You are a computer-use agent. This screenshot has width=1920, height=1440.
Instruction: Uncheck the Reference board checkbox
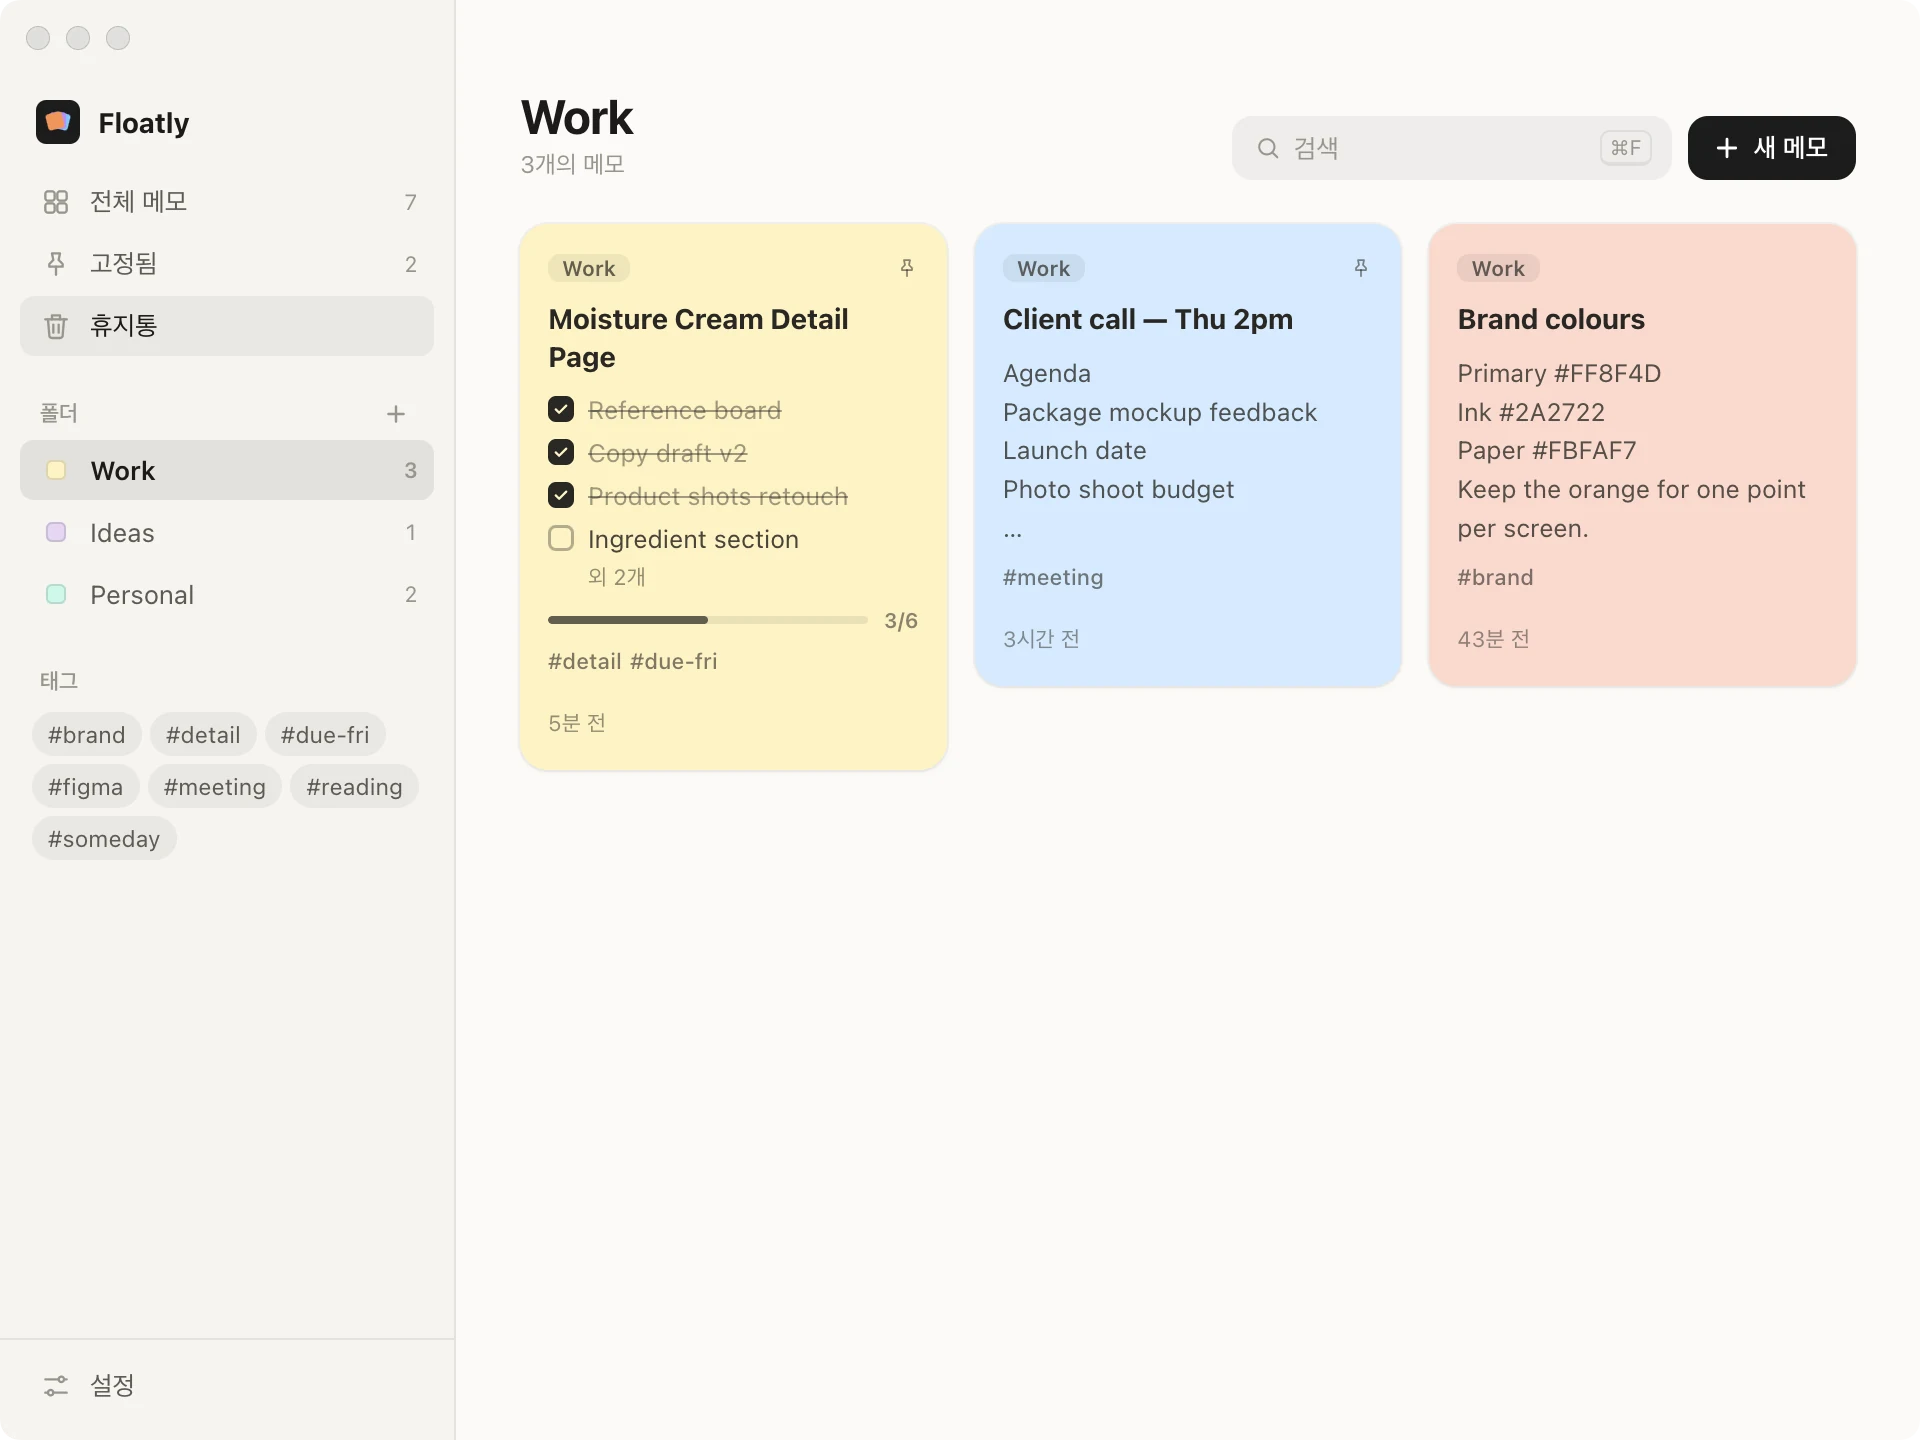pos(561,410)
